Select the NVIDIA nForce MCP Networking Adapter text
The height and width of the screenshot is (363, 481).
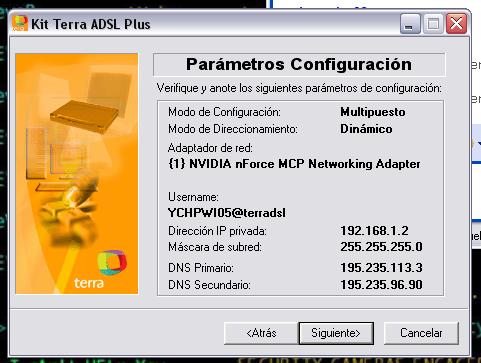click(294, 164)
